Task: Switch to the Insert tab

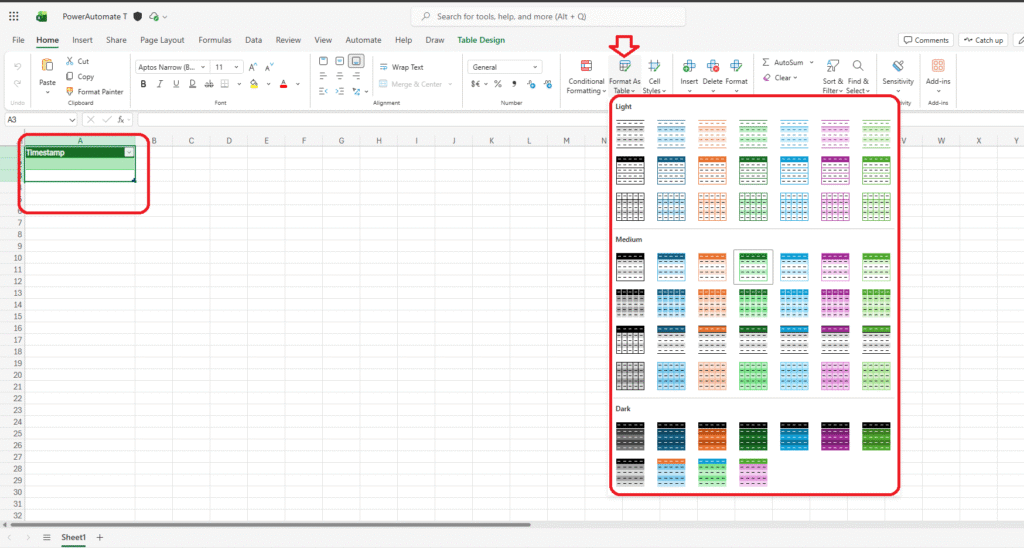Action: (82, 40)
